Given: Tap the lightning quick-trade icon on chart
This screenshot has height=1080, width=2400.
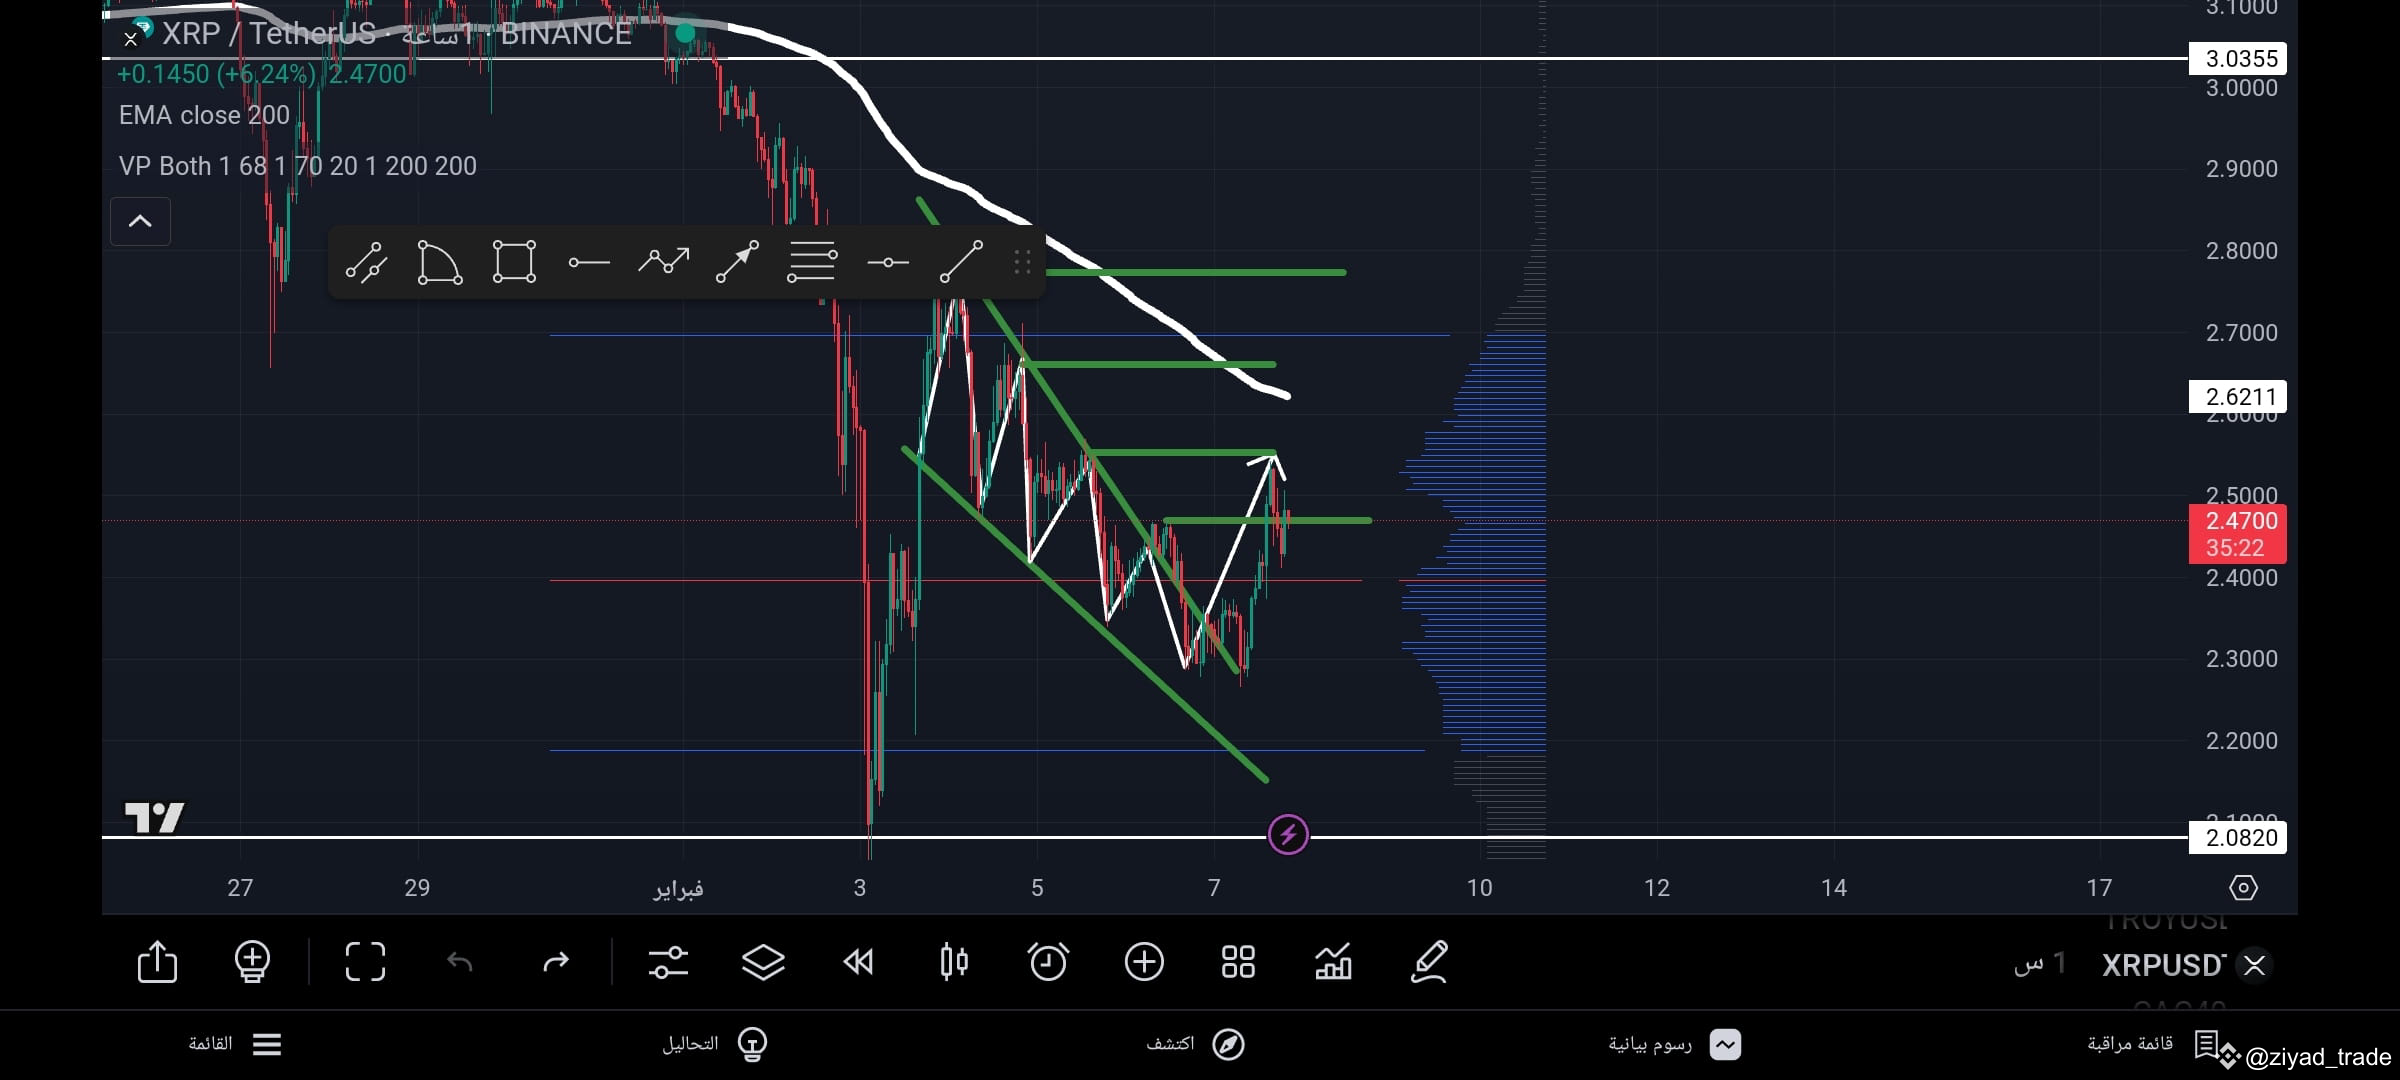Looking at the screenshot, I should (1289, 834).
